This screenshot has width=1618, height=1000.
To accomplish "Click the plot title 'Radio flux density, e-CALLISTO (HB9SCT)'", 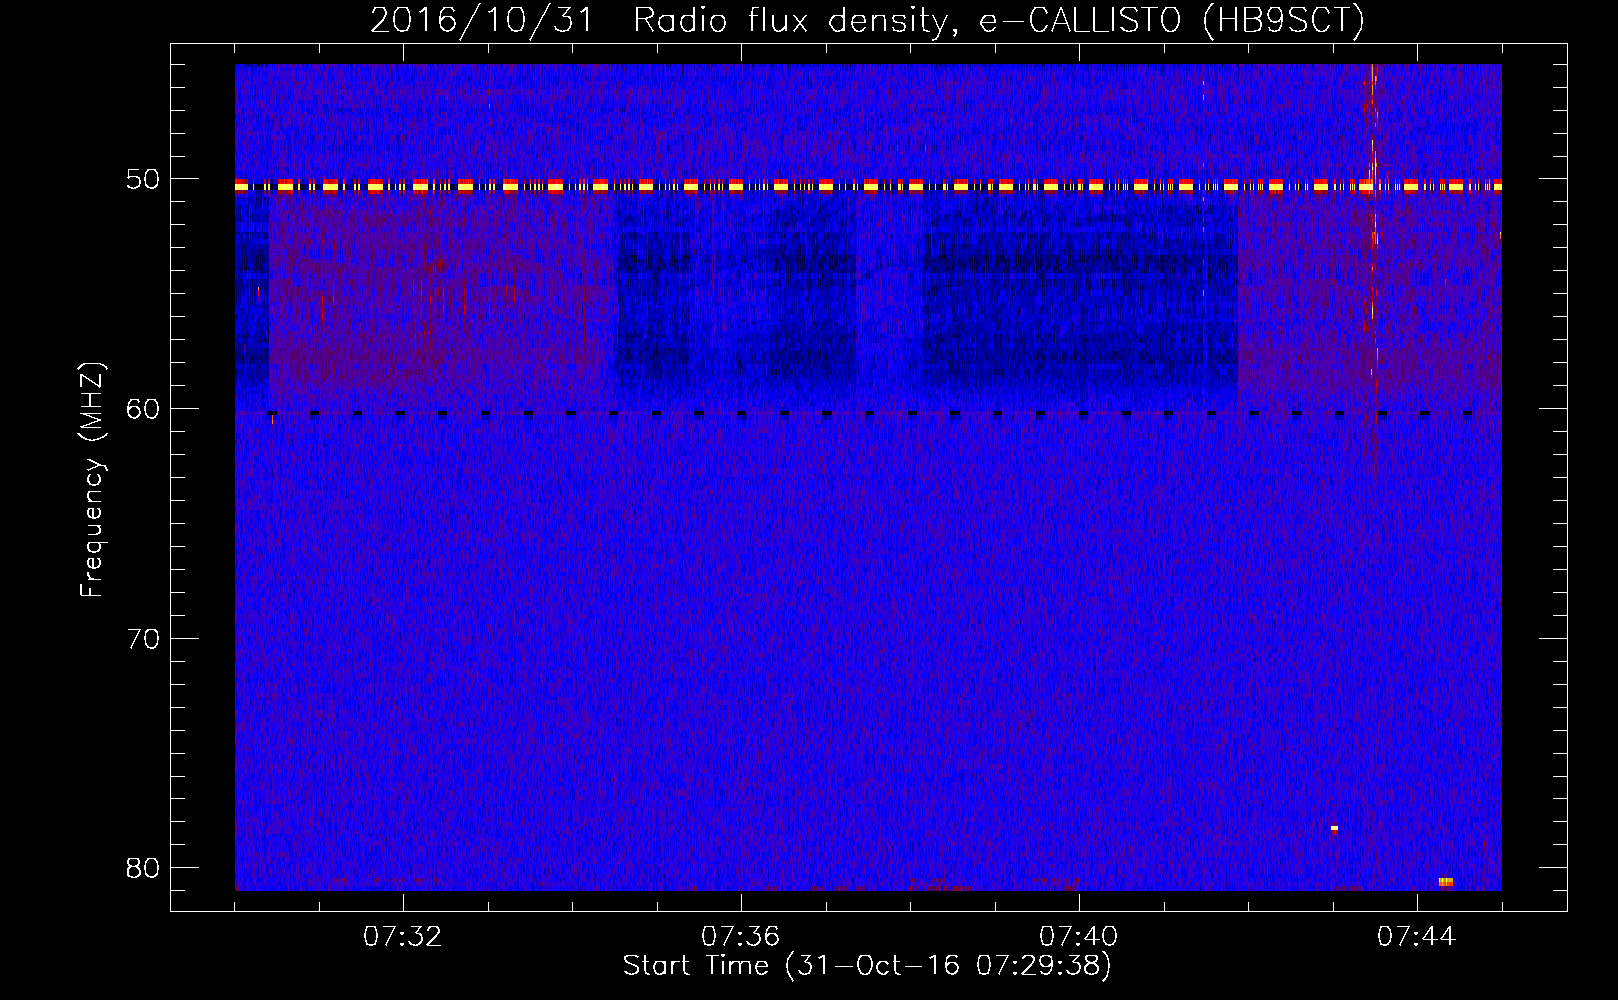I will click(999, 21).
